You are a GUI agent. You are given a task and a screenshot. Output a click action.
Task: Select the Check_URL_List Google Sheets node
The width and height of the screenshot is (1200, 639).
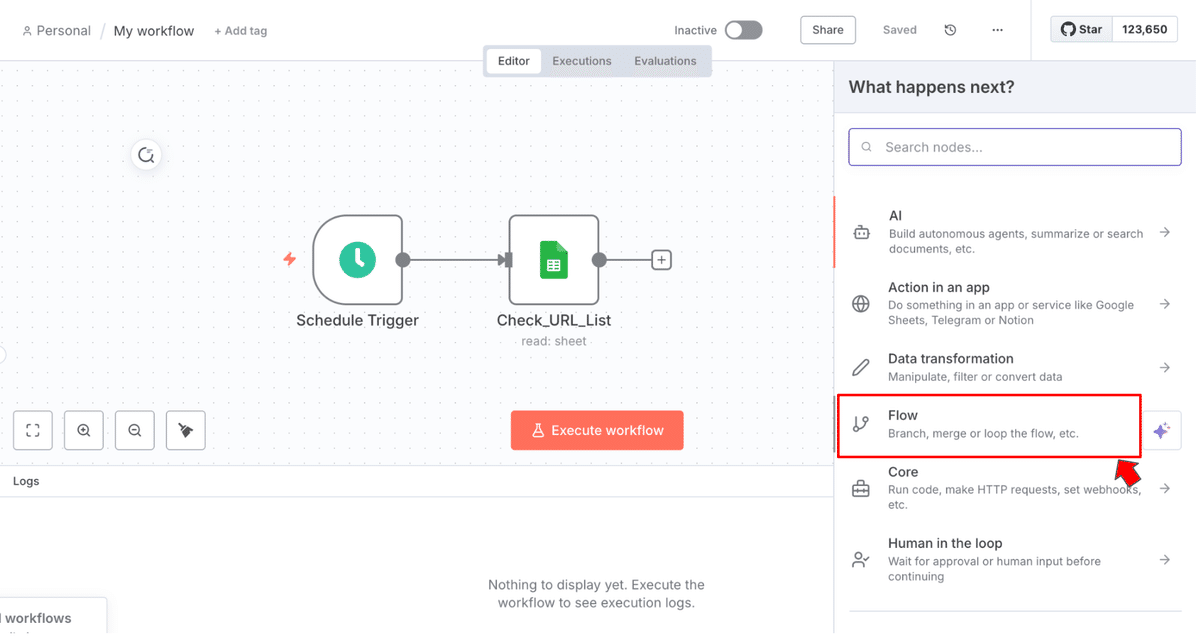pos(553,260)
